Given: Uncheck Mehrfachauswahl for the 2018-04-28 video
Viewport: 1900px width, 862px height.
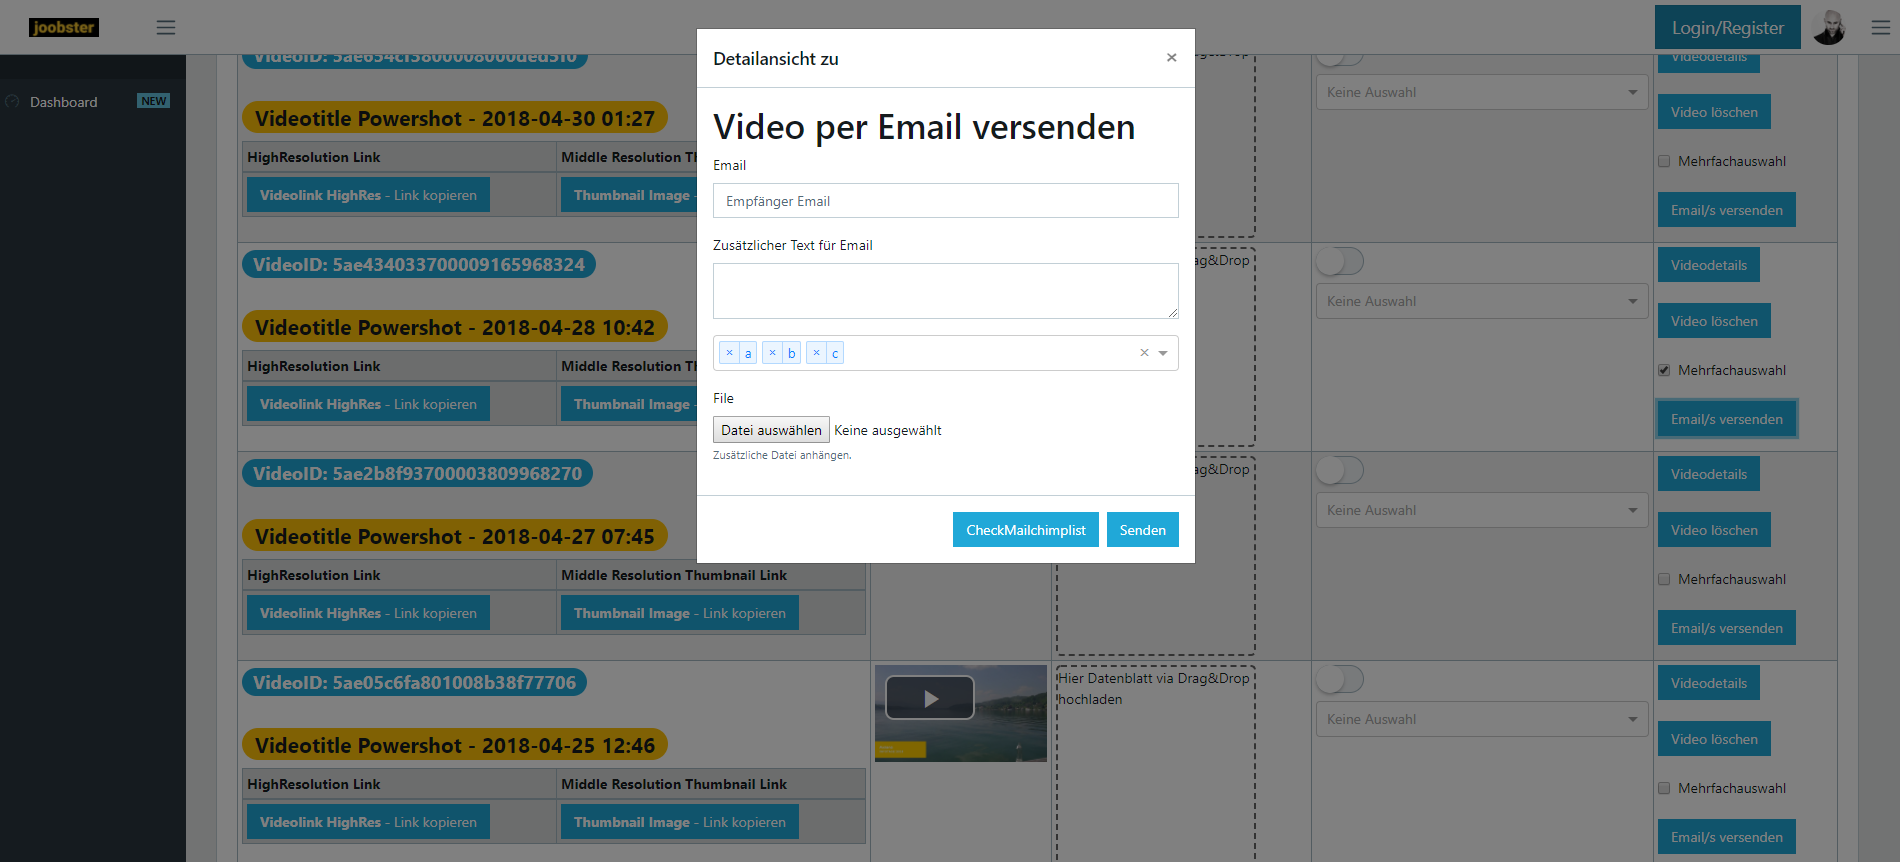Looking at the screenshot, I should 1664,370.
